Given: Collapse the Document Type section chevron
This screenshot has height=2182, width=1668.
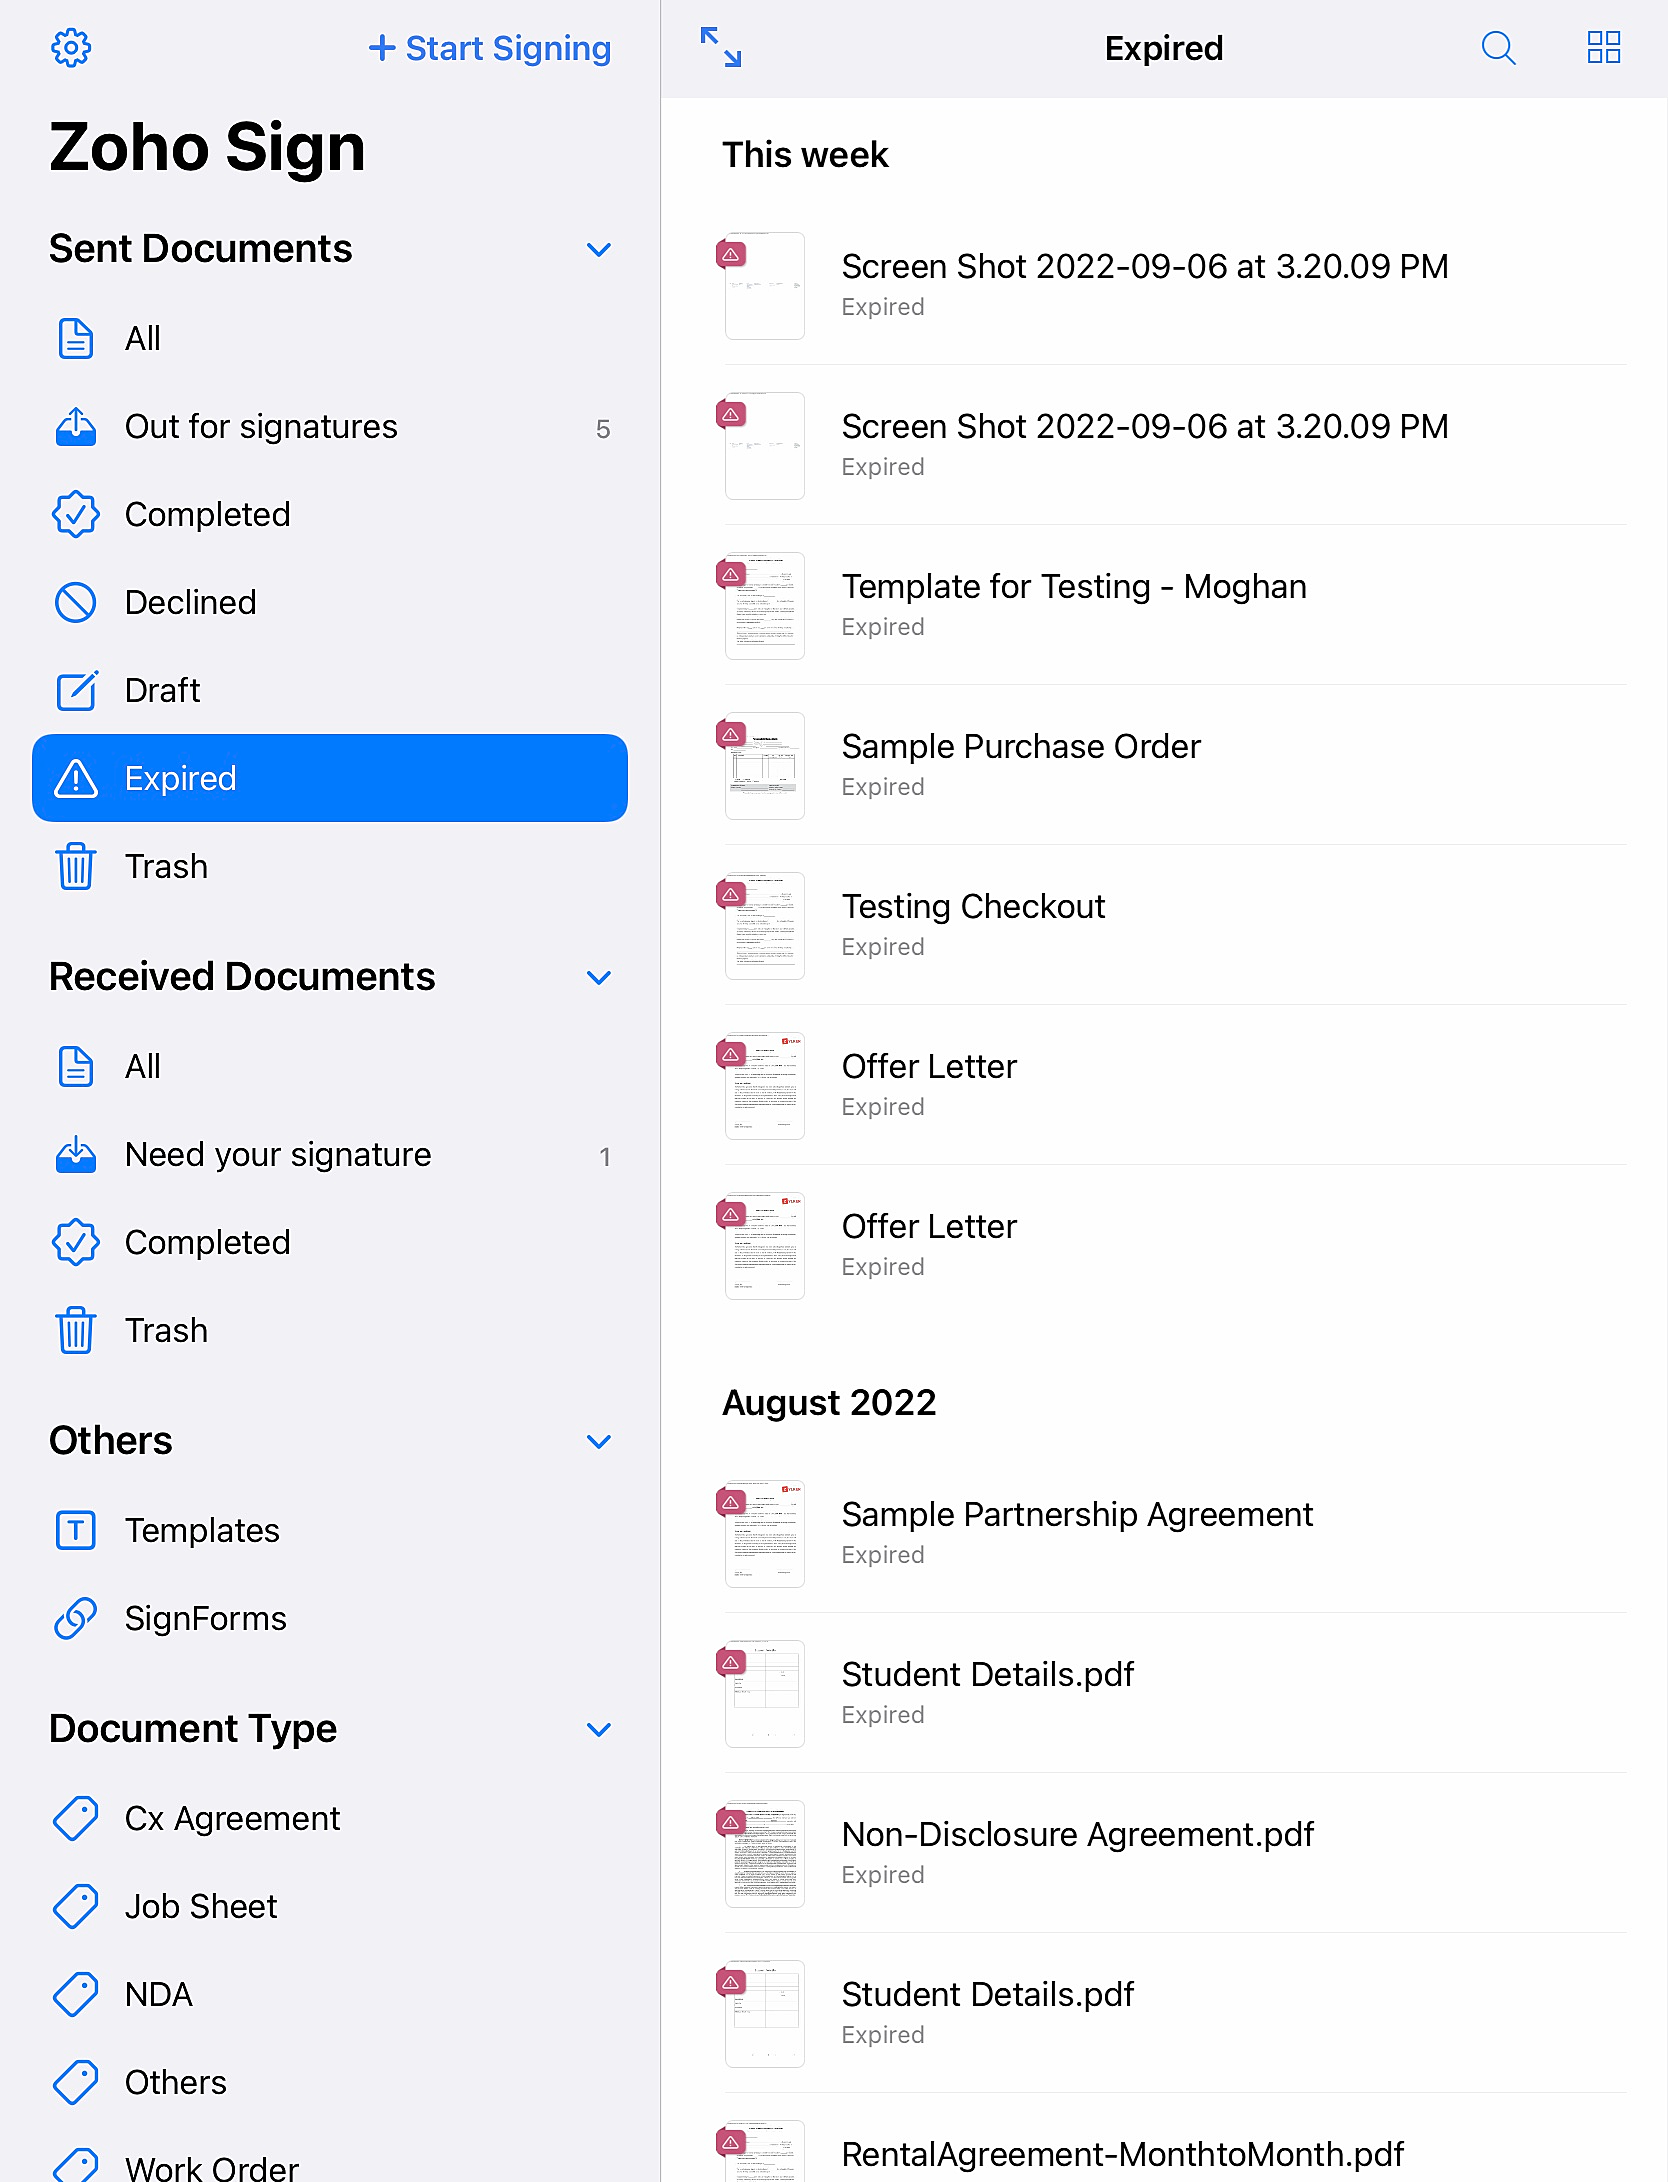Looking at the screenshot, I should (x=599, y=1729).
